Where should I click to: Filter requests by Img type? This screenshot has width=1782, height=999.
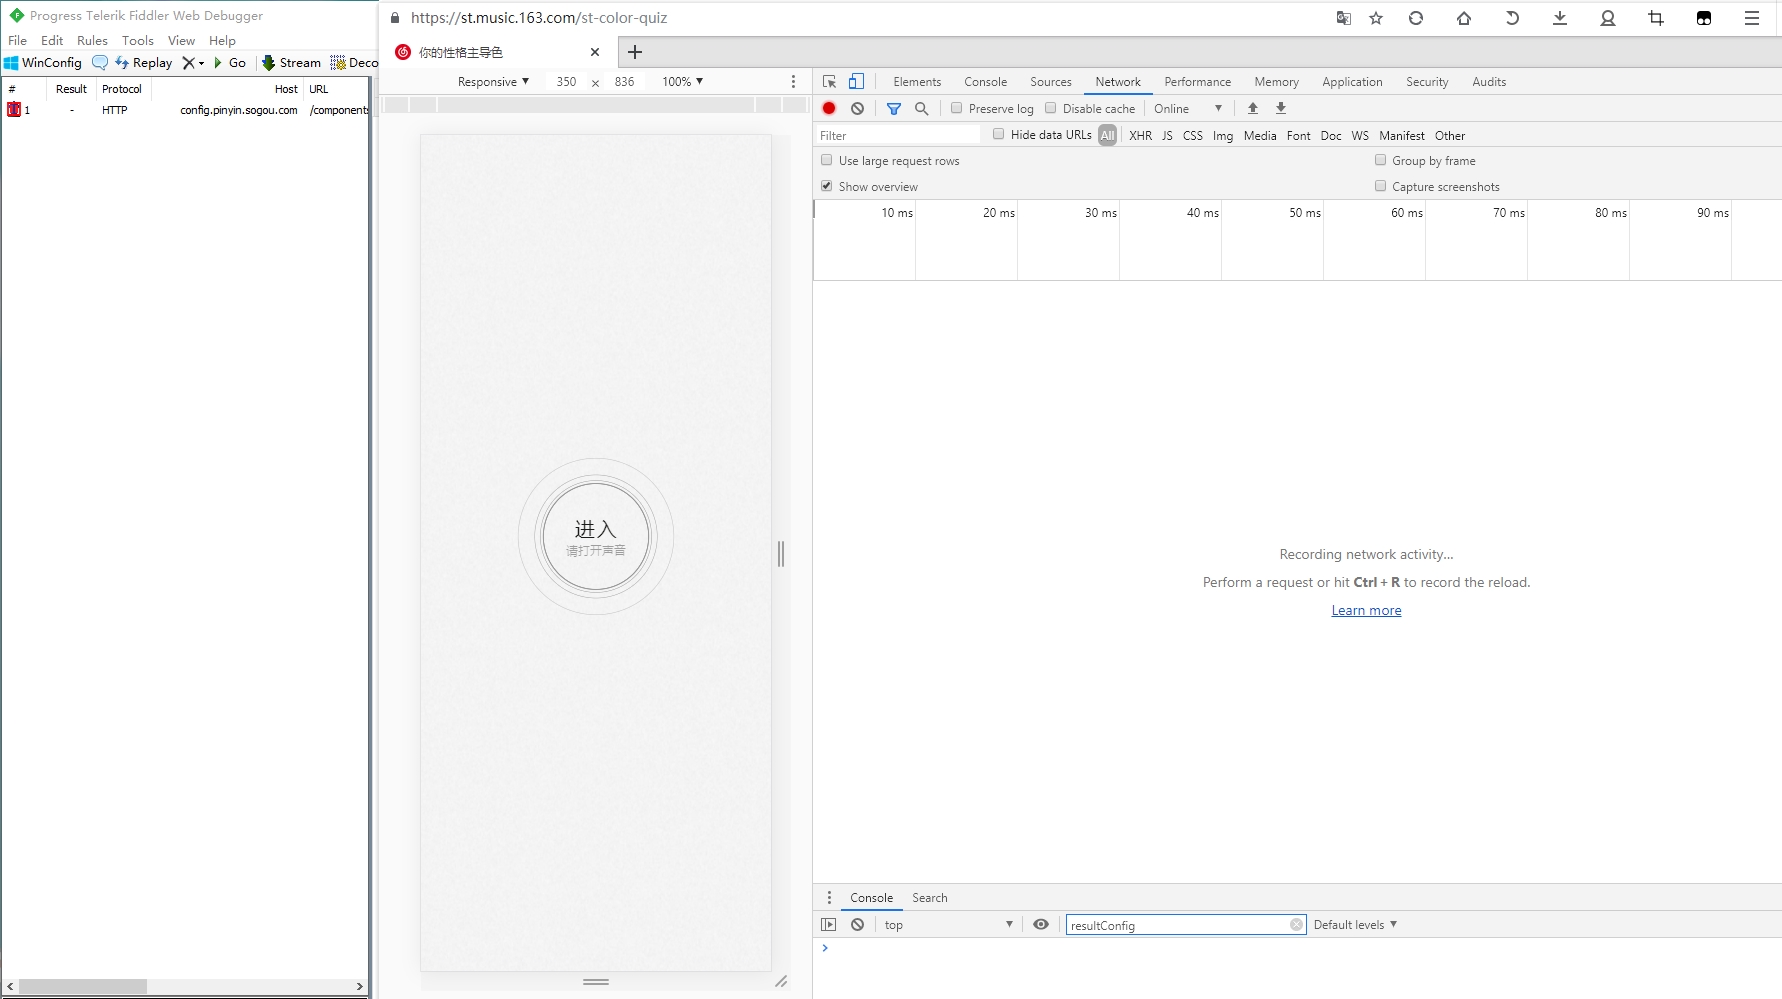coord(1223,135)
